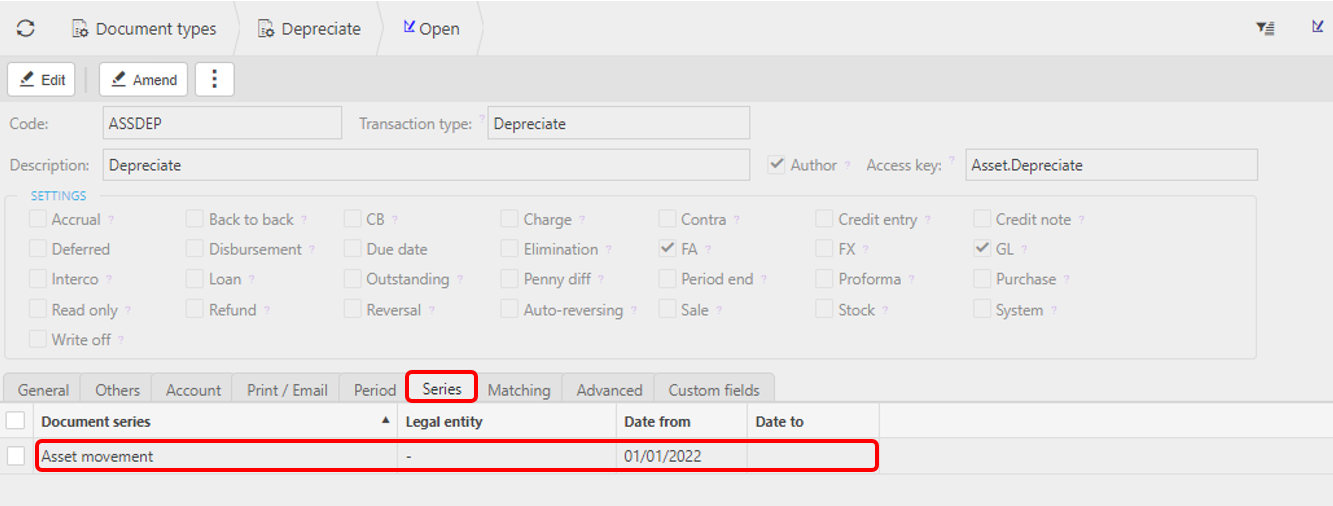Toggle the Back to back checkbox

pyautogui.click(x=194, y=219)
